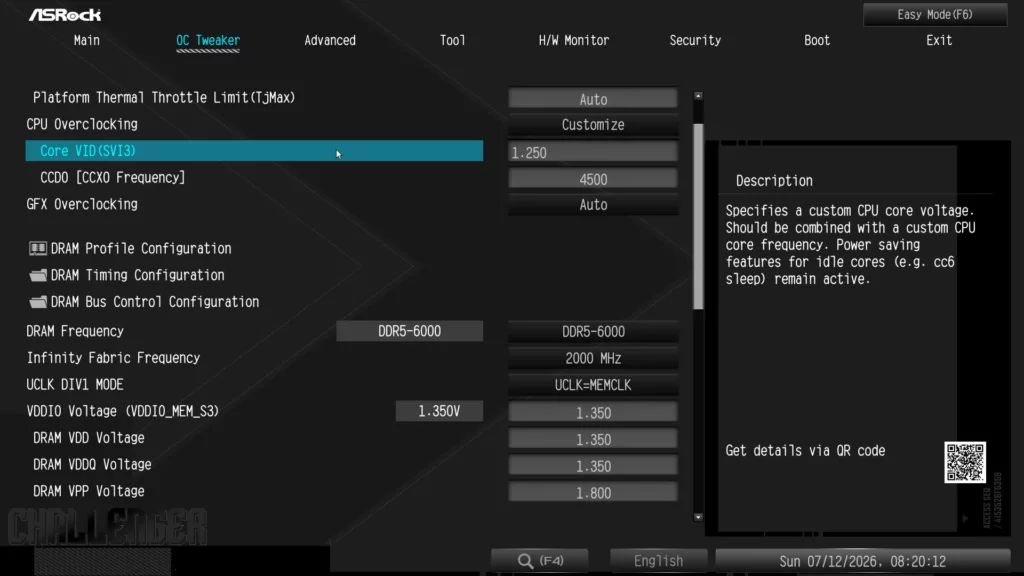This screenshot has width=1024, height=576.
Task: Select the Platform Thermal Throttle Limit(TjMax) label
Action: click(x=164, y=97)
